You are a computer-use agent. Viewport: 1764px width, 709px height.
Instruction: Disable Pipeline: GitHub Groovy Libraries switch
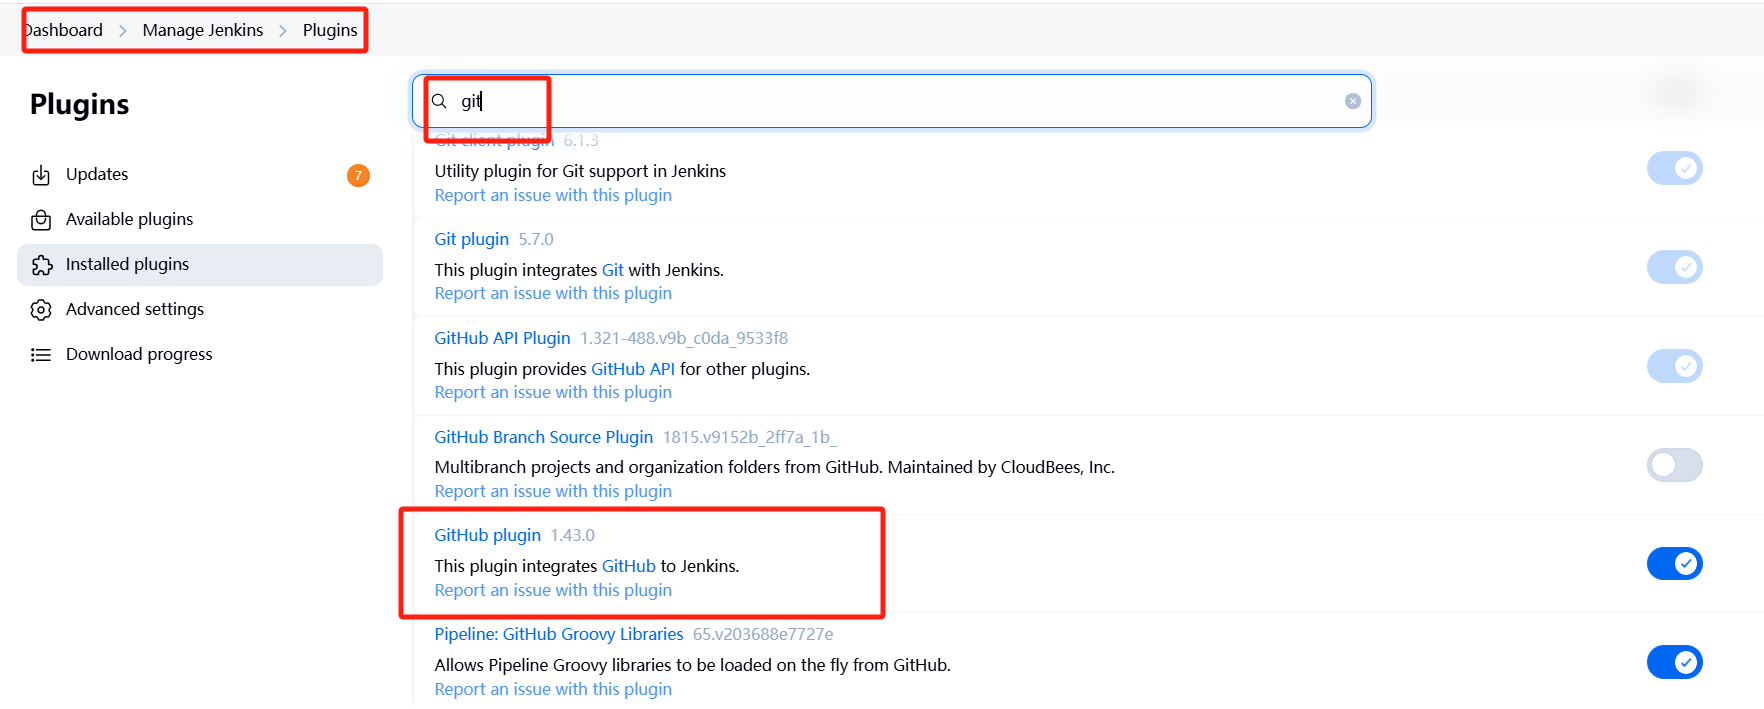(x=1674, y=662)
